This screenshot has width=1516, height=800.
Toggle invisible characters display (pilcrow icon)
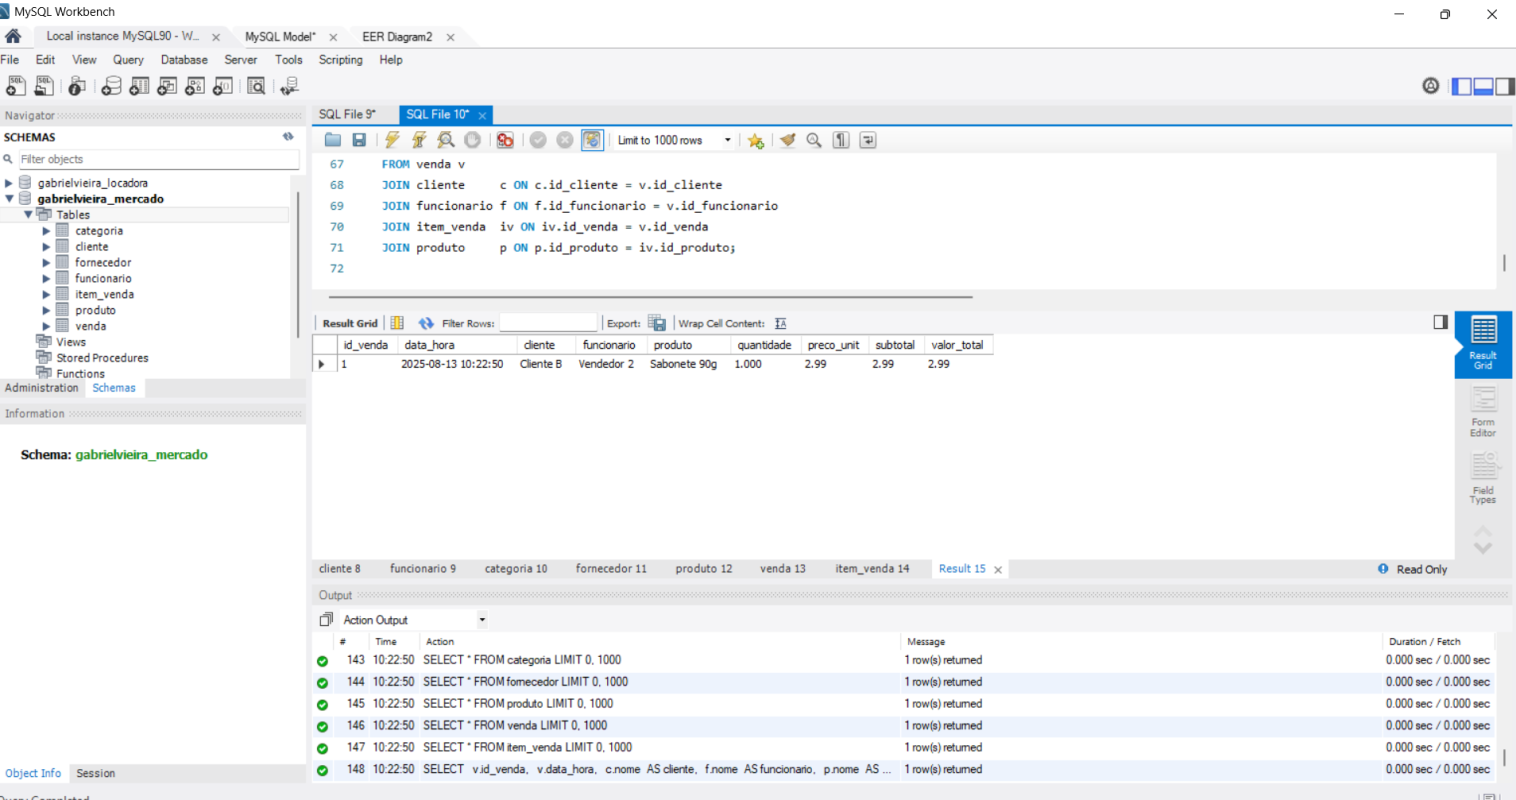(841, 140)
